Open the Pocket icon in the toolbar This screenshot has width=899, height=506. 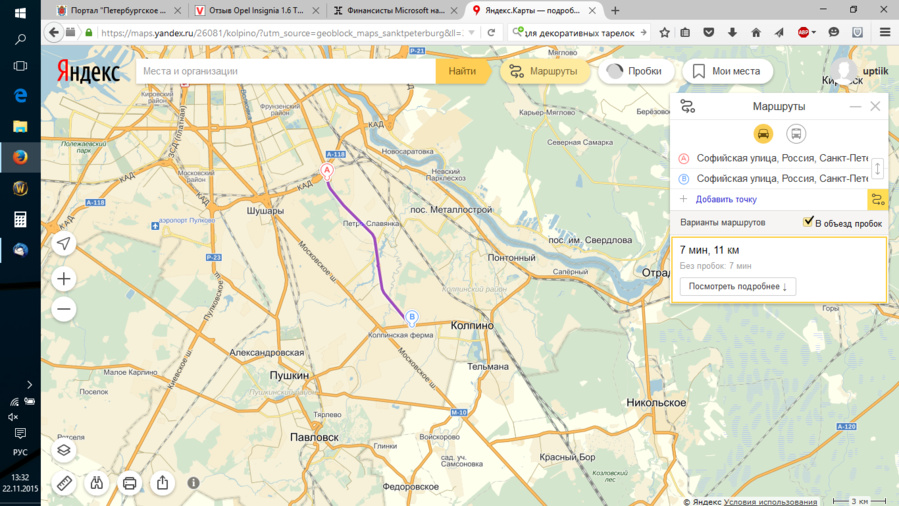[x=709, y=33]
